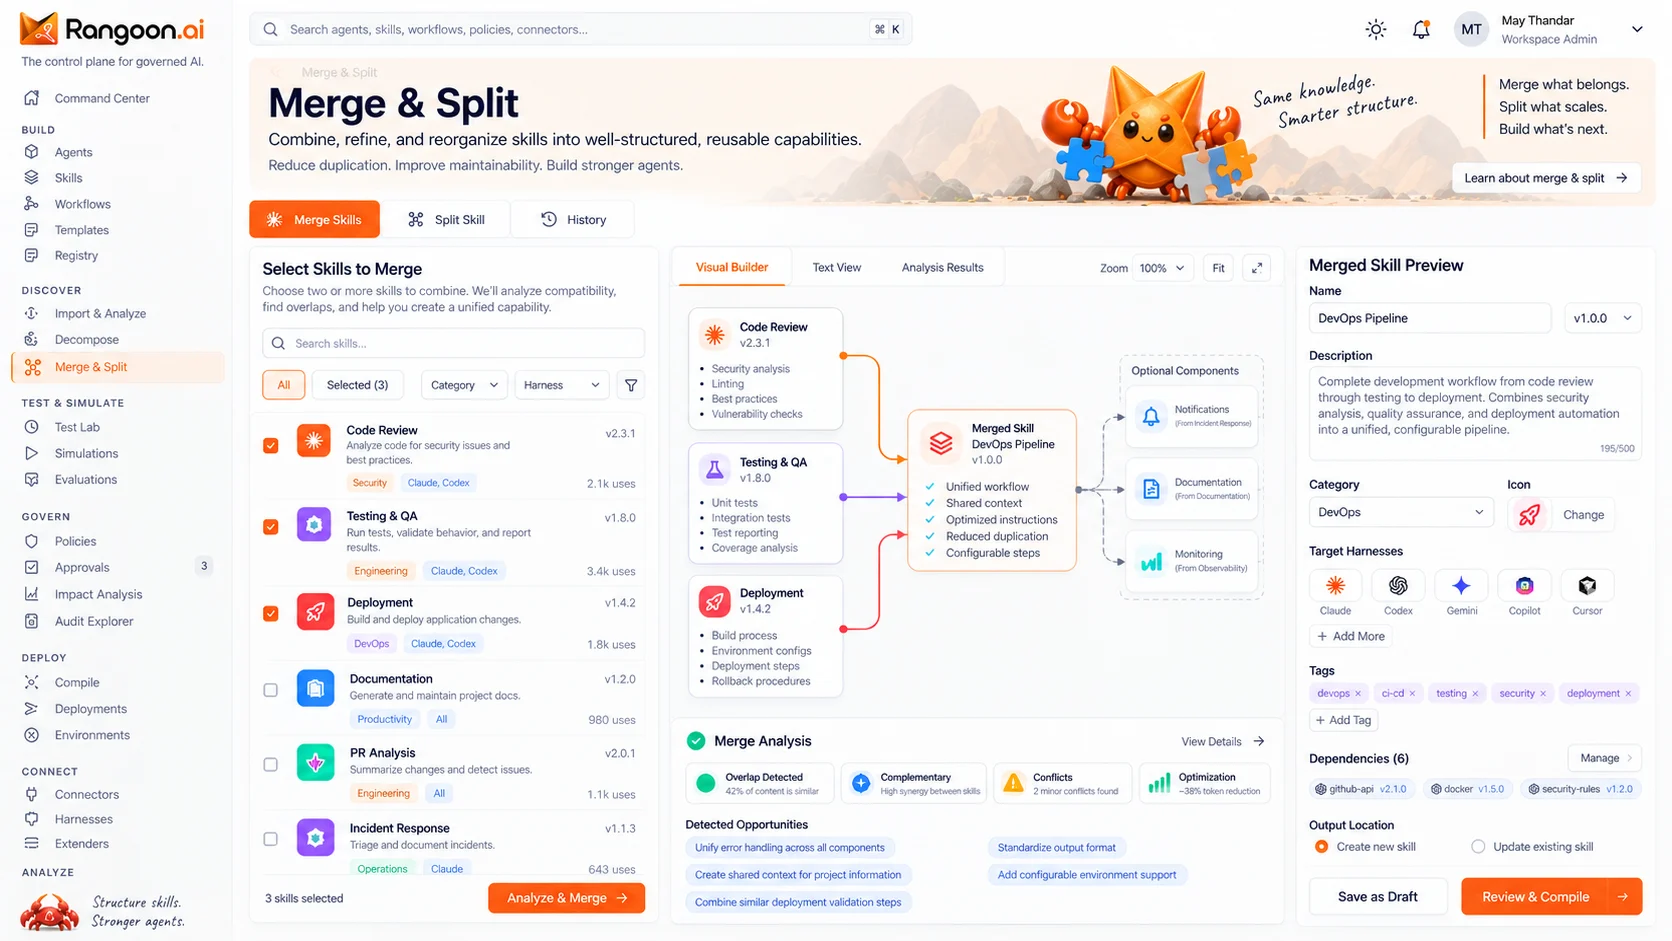Expand the canvas to fullscreen

coord(1257,268)
